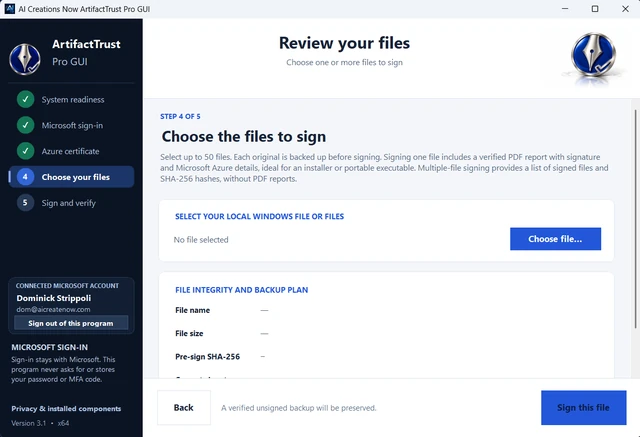
Task: Click the Pre-sign SHA-256 label
Action: pyautogui.click(x=207, y=357)
